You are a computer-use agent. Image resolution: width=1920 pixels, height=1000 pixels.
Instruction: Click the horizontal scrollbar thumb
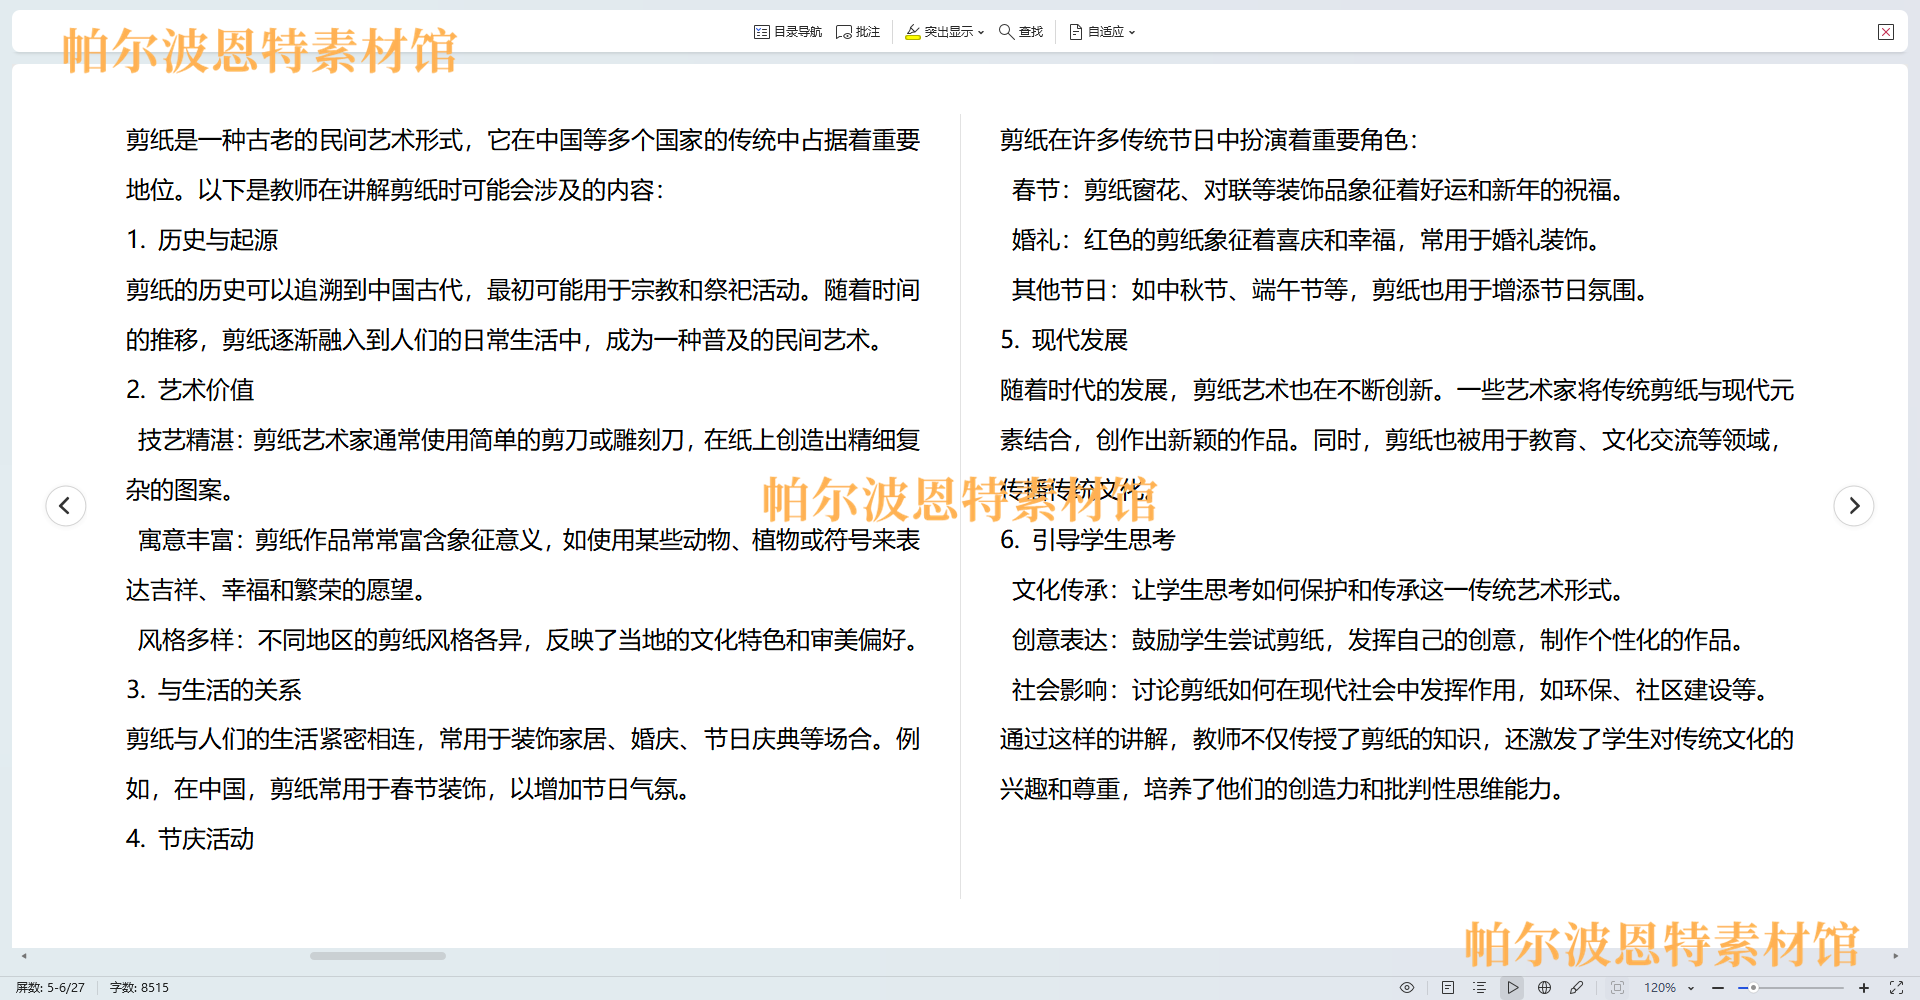pyautogui.click(x=378, y=956)
